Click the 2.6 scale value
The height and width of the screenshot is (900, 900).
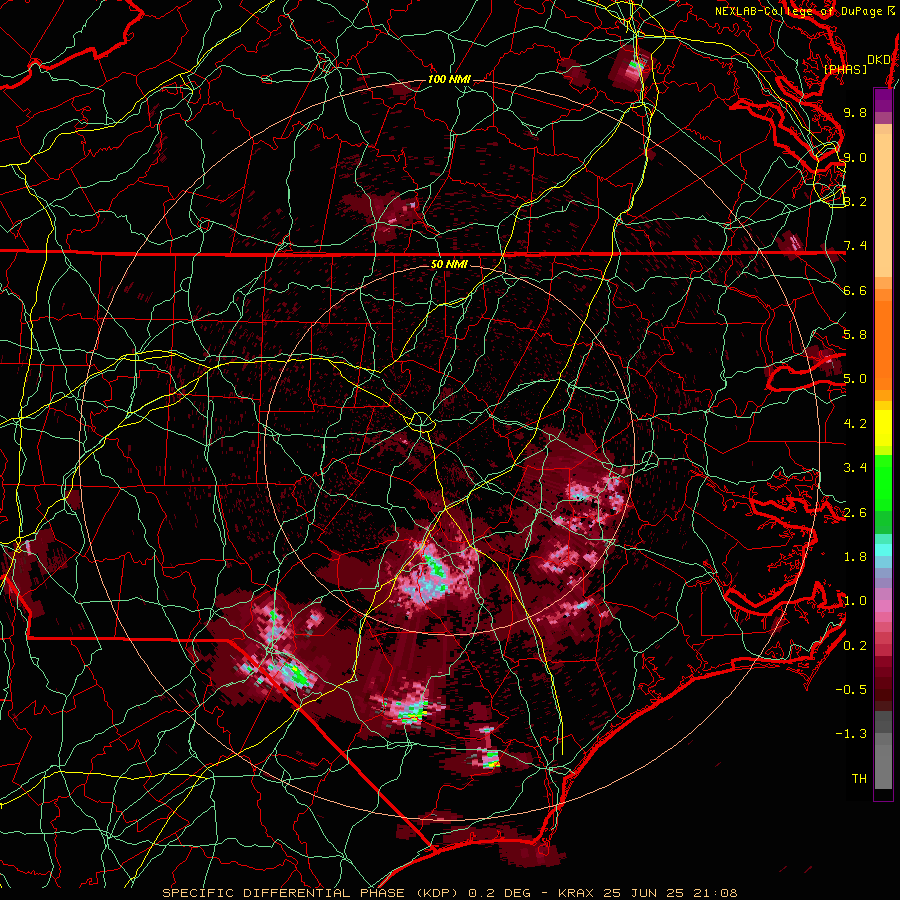pyautogui.click(x=855, y=513)
